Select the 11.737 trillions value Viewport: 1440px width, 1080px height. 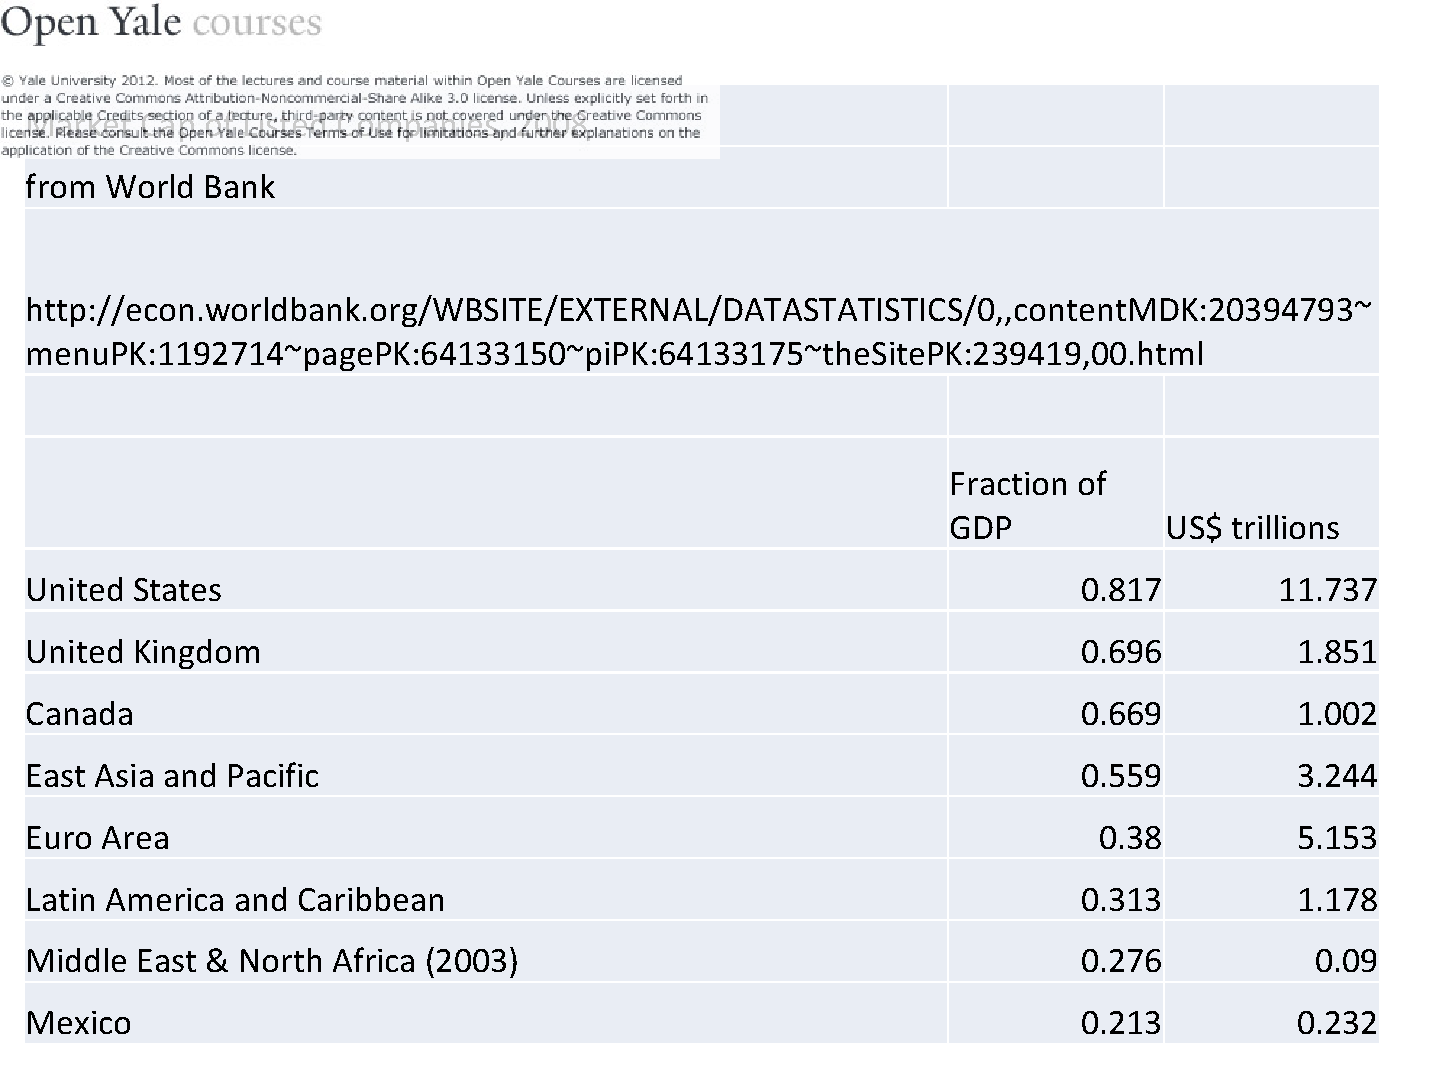coord(1327,589)
